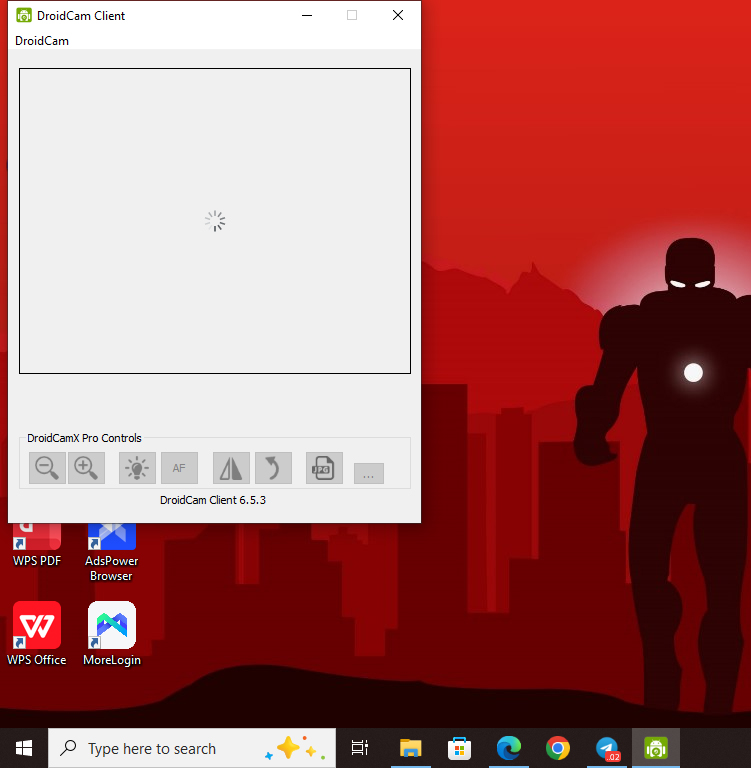The height and width of the screenshot is (768, 751).
Task: Click the zoom in magnifier button
Action: pyautogui.click(x=86, y=467)
